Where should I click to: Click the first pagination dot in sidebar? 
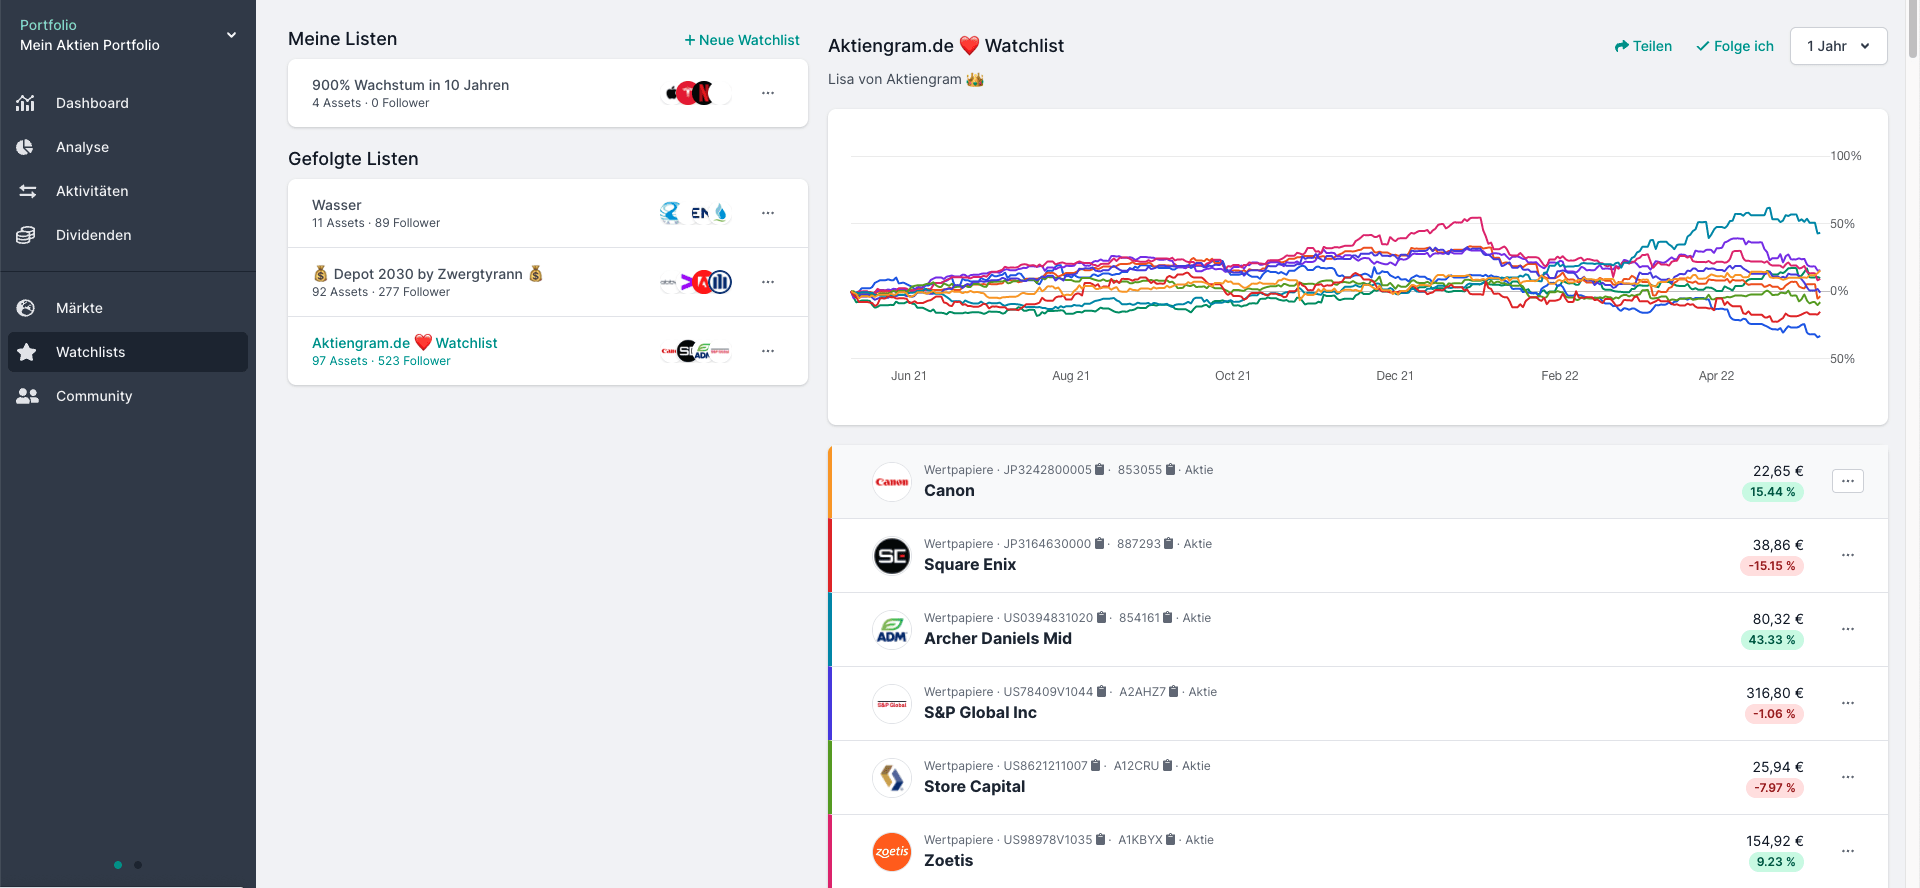point(118,865)
